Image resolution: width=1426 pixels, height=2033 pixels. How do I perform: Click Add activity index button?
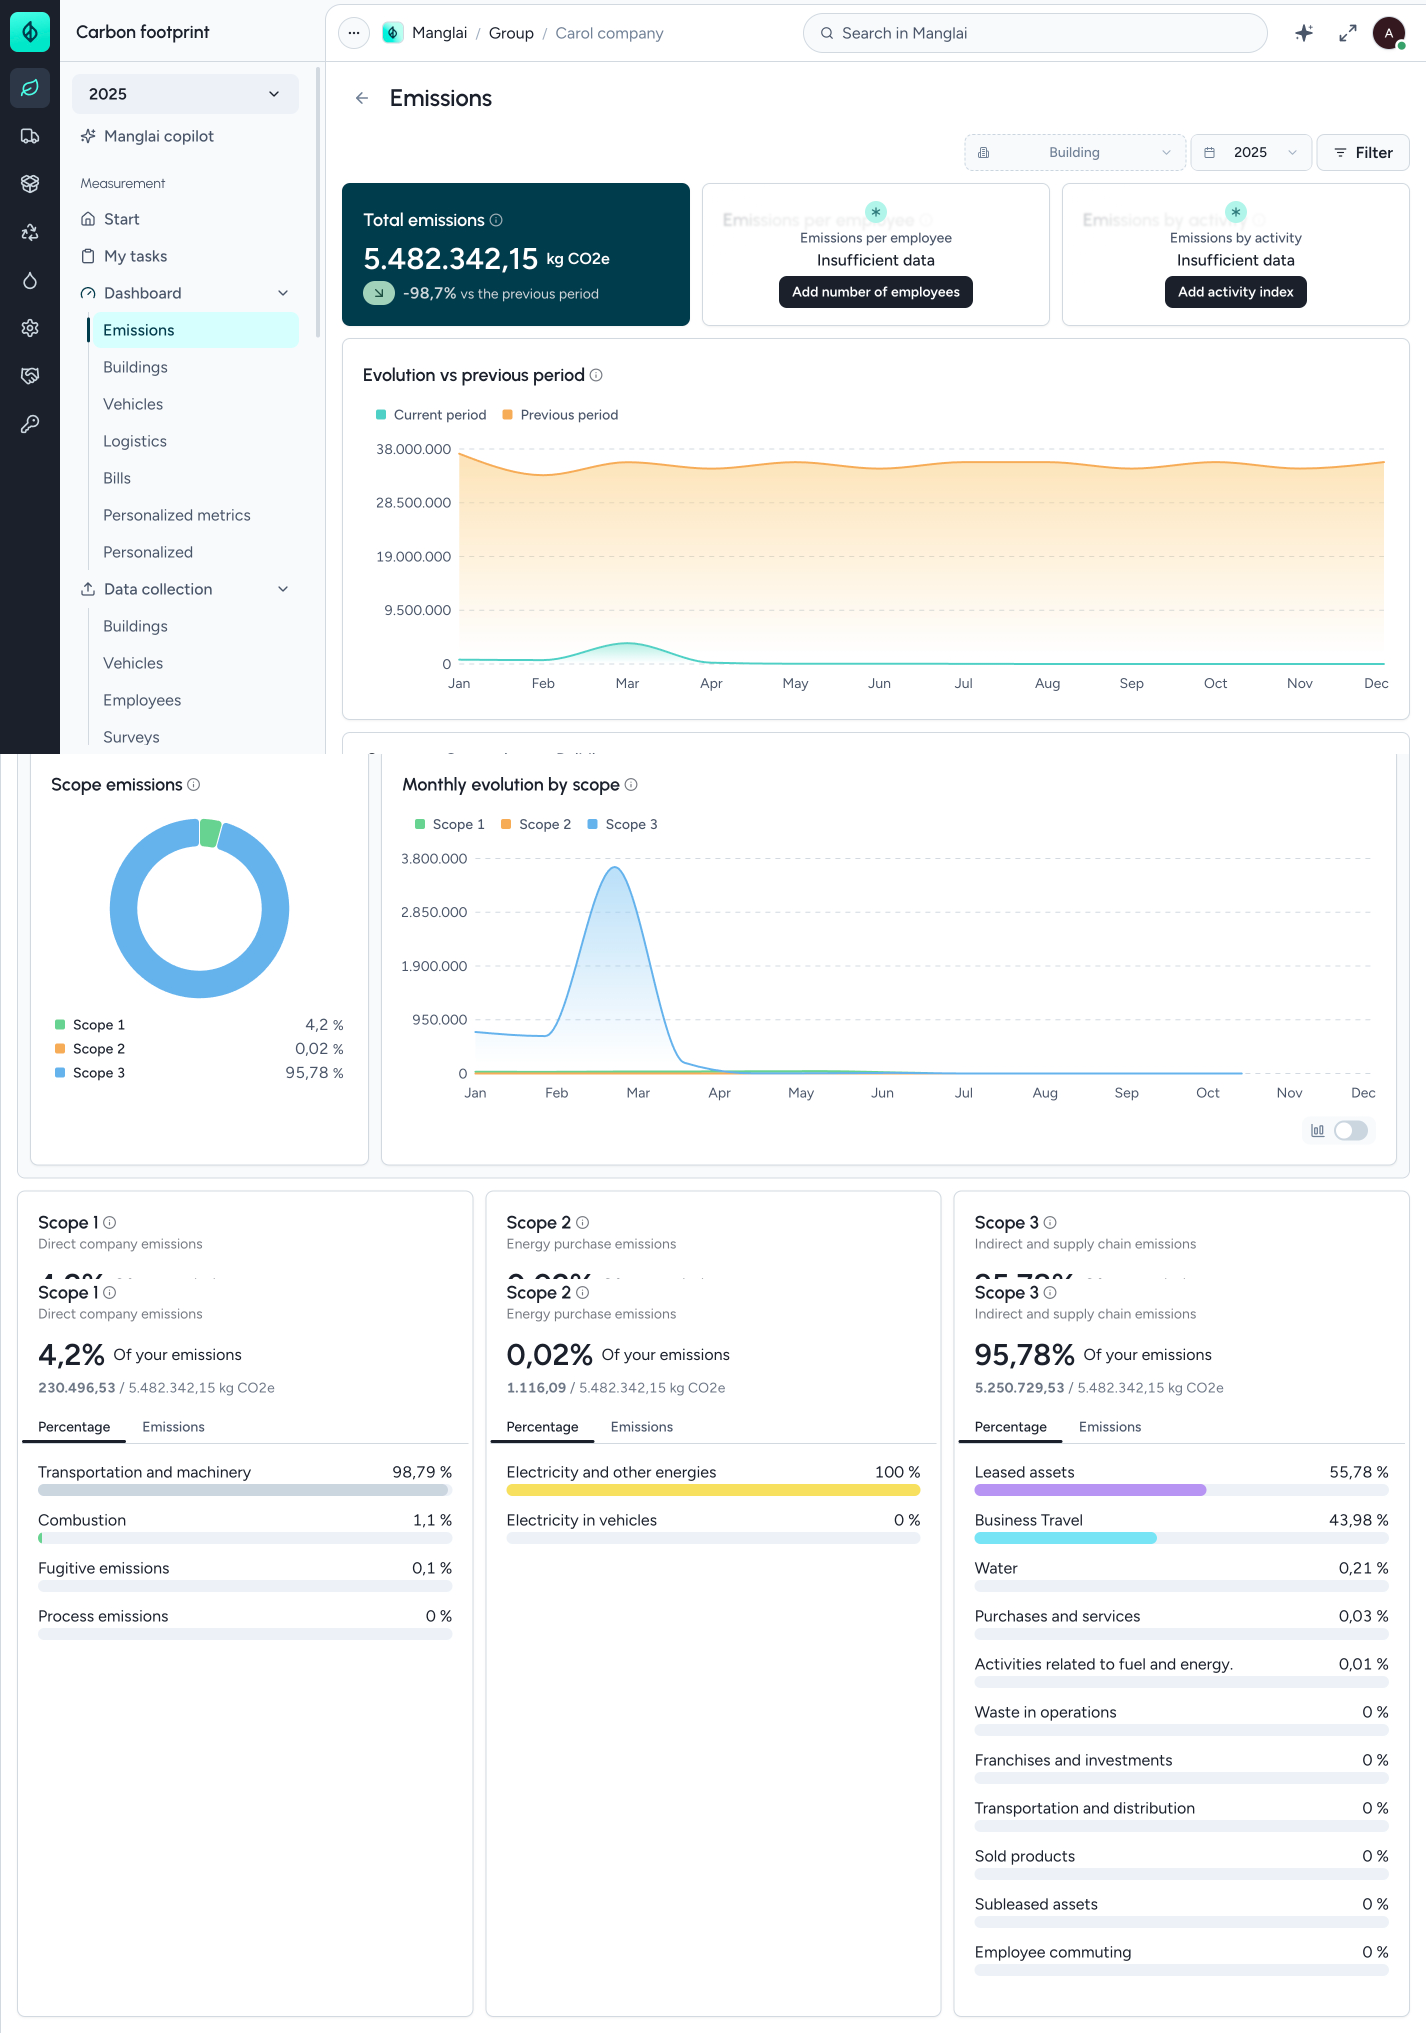coord(1236,292)
